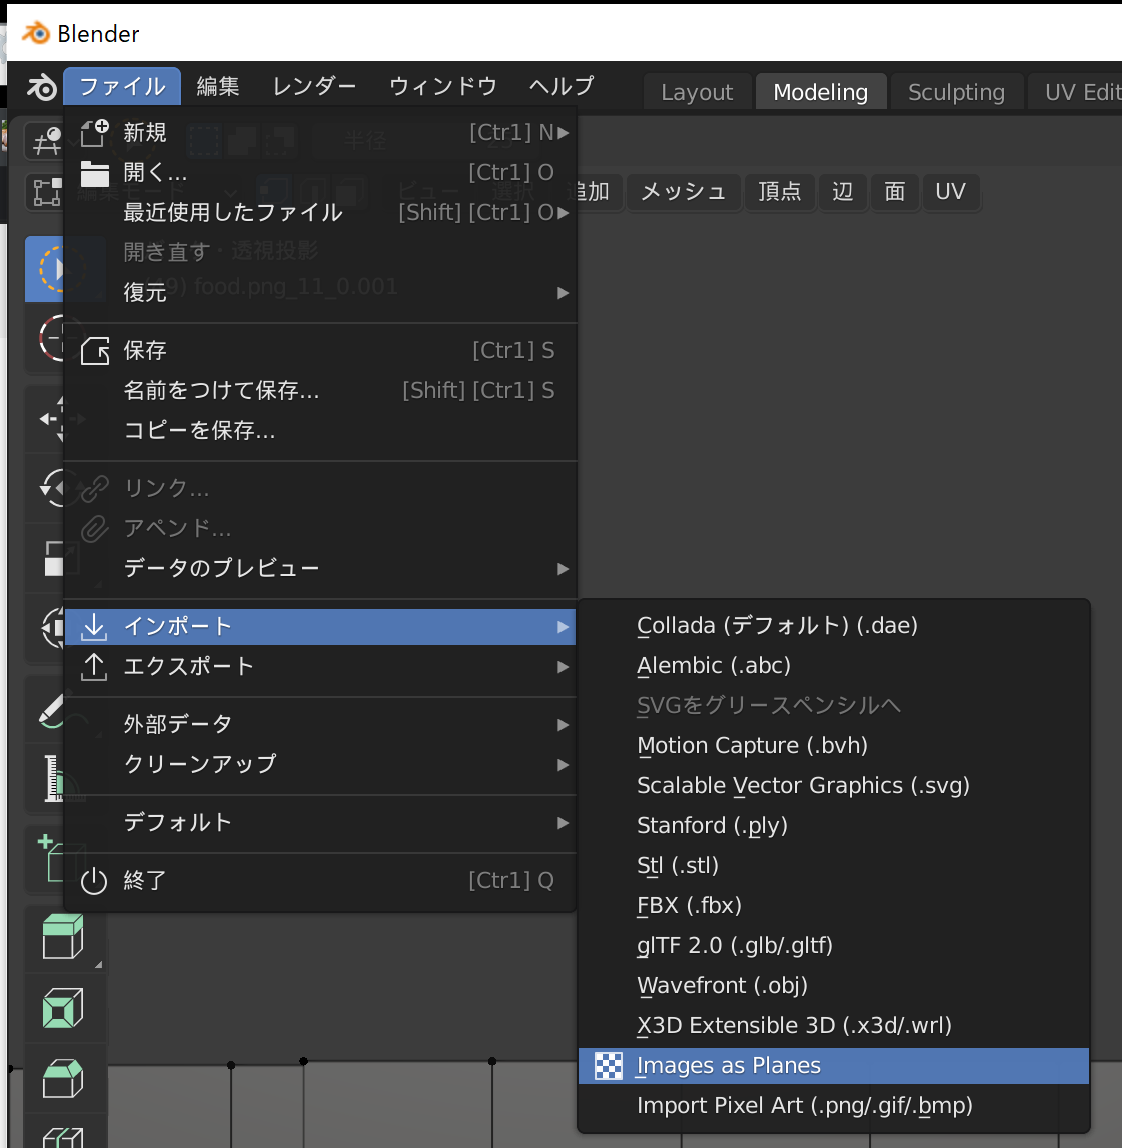Switch to the Layout workspace tab

coord(697,92)
